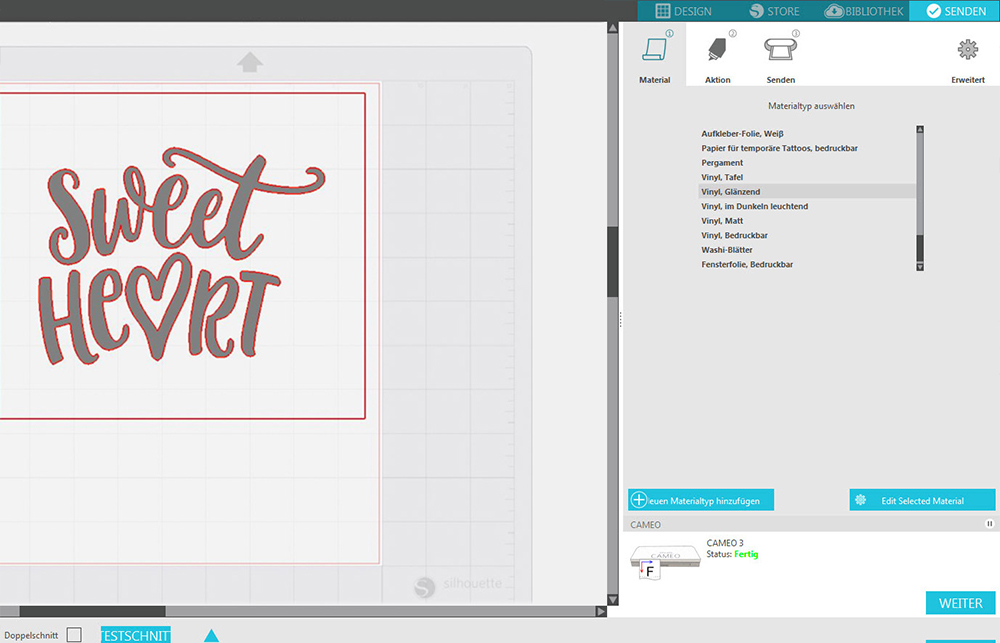The height and width of the screenshot is (643, 1000).
Task: Go to the BIBLIOTHEK tab
Action: [864, 11]
